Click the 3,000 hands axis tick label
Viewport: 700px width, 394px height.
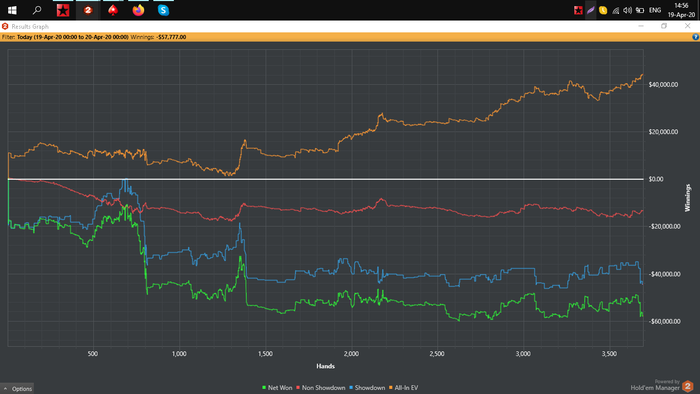pyautogui.click(x=523, y=354)
